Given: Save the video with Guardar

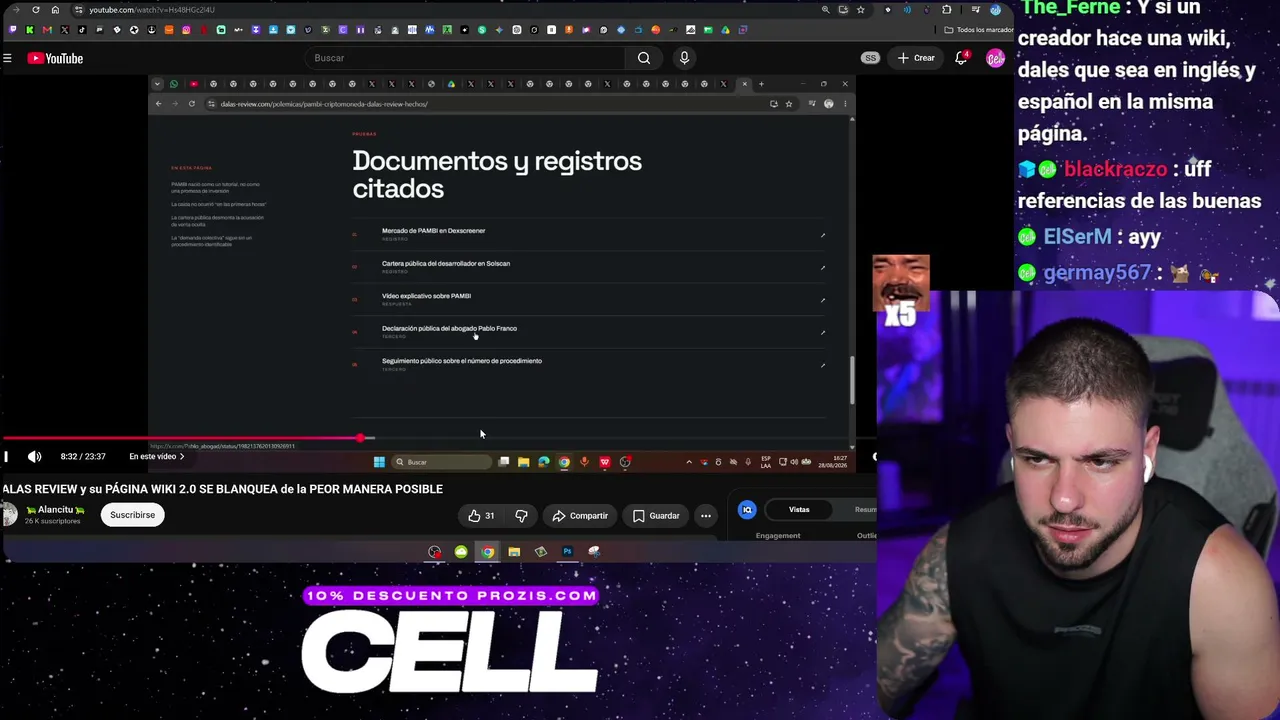Looking at the screenshot, I should click(x=656, y=516).
